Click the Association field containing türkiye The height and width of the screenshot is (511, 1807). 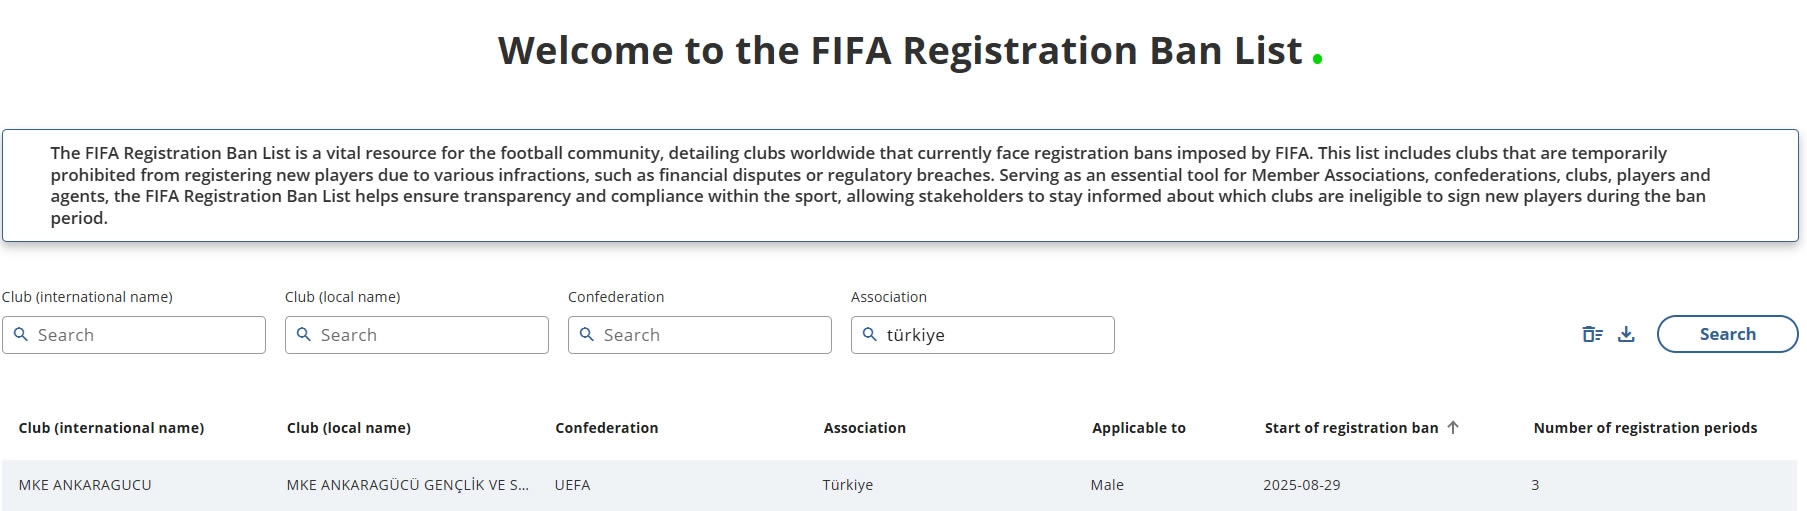pyautogui.click(x=997, y=335)
